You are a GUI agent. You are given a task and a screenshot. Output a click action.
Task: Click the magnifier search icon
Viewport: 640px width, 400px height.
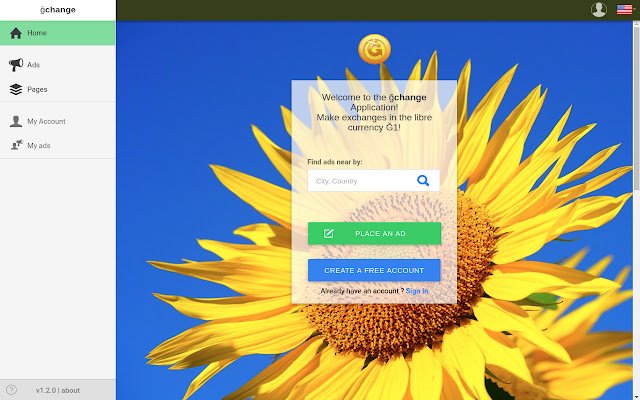pyautogui.click(x=423, y=180)
